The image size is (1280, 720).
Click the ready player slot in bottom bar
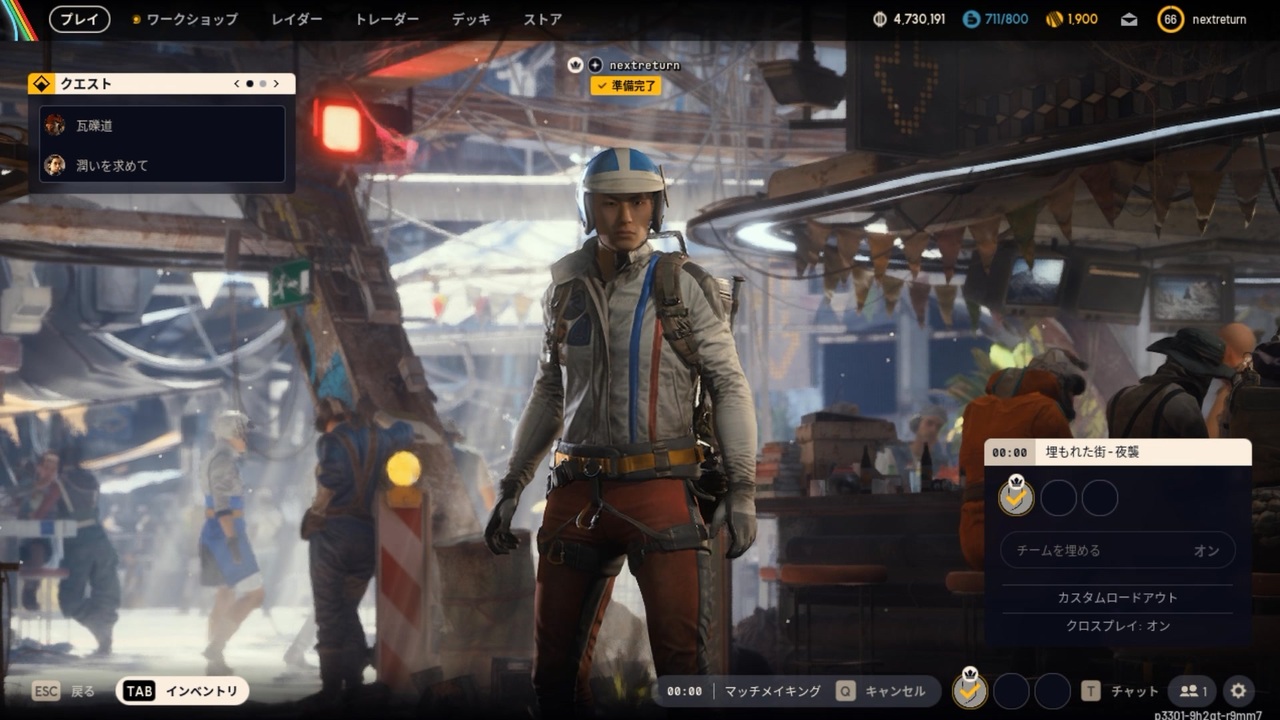pyautogui.click(x=969, y=691)
